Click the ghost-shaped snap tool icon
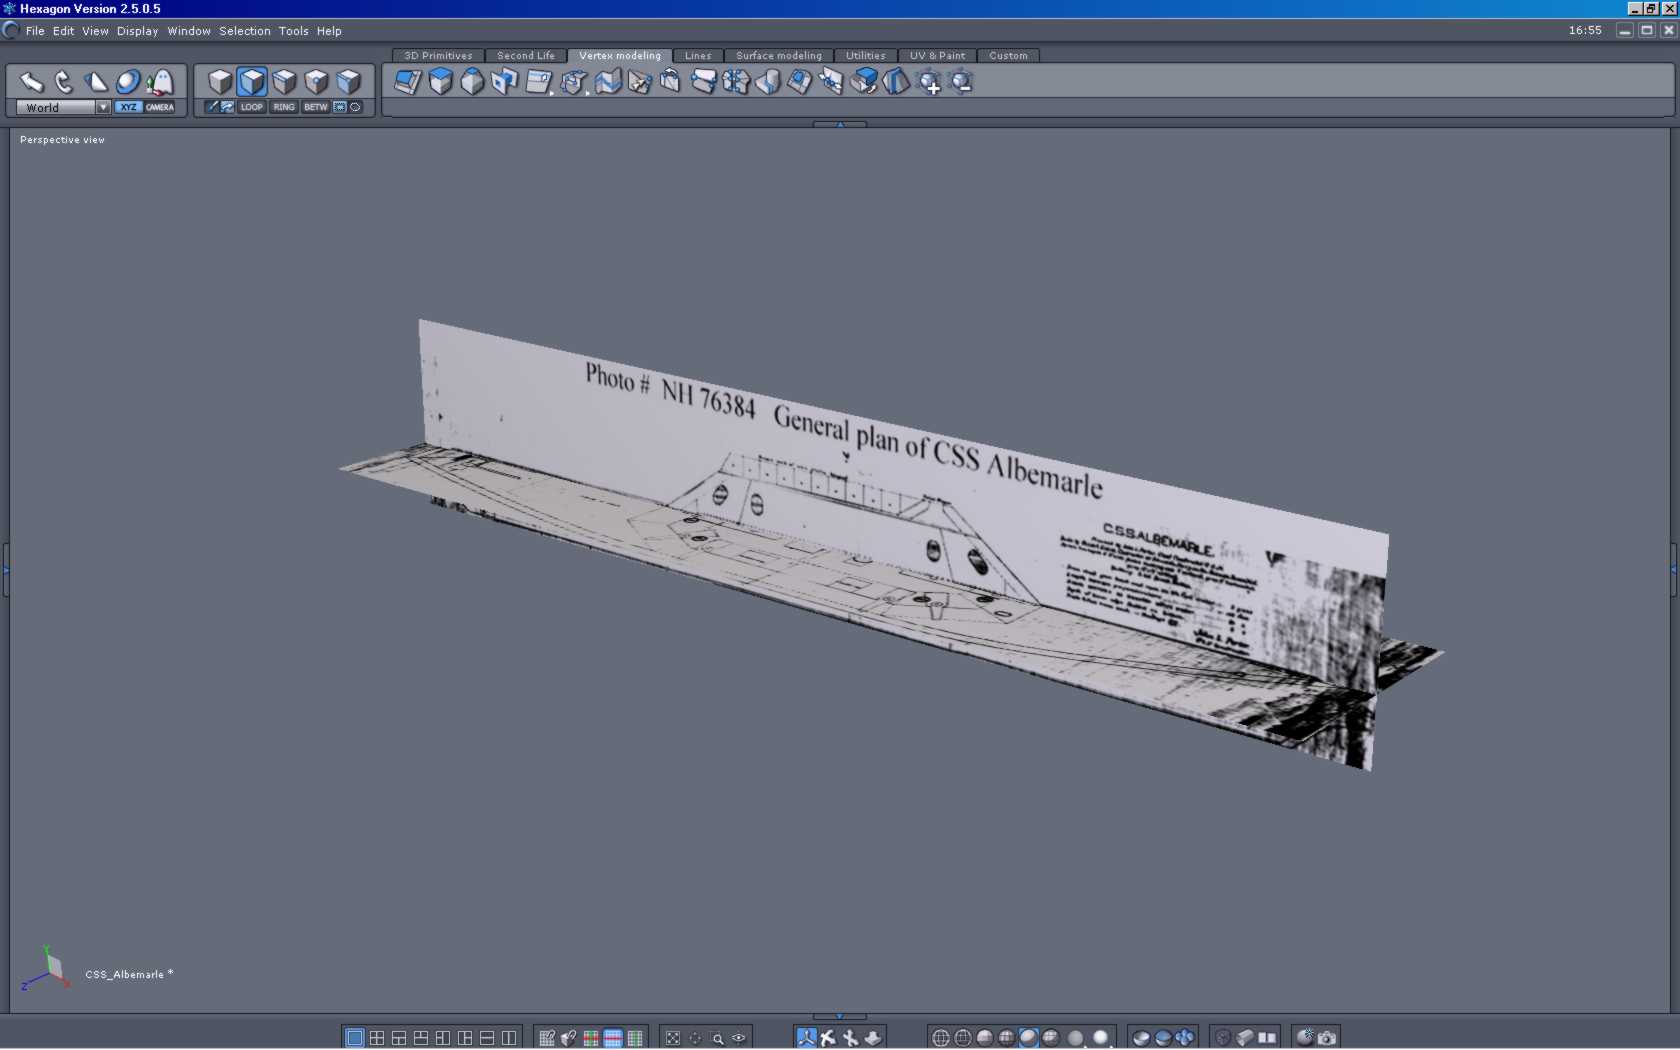Screen dimensions: 1680x1050 (160, 82)
